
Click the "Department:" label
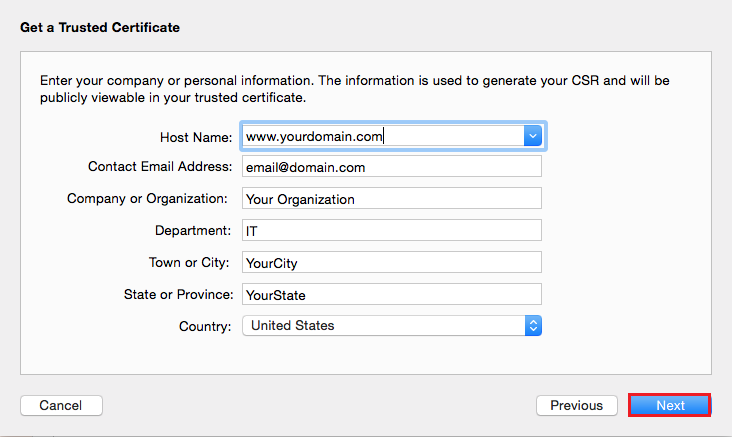[x=193, y=230]
